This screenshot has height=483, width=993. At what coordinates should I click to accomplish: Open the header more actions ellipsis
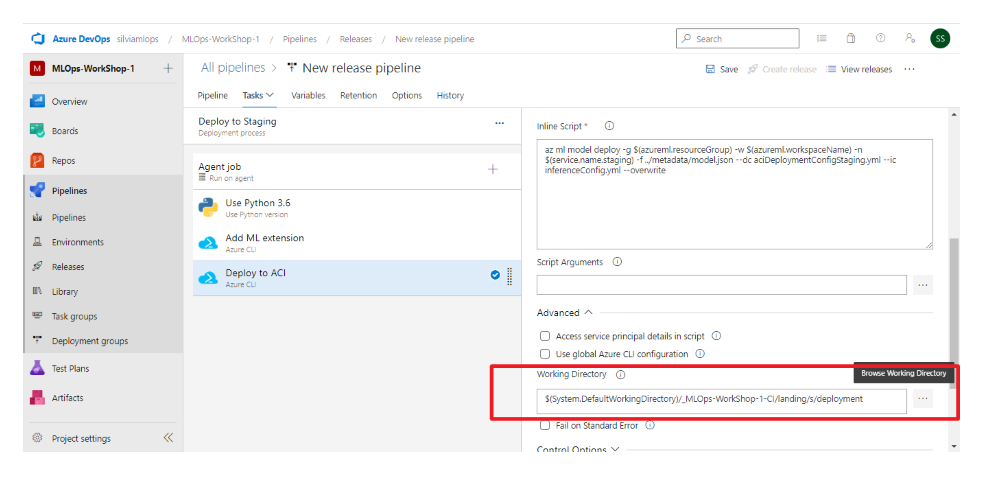click(x=909, y=69)
